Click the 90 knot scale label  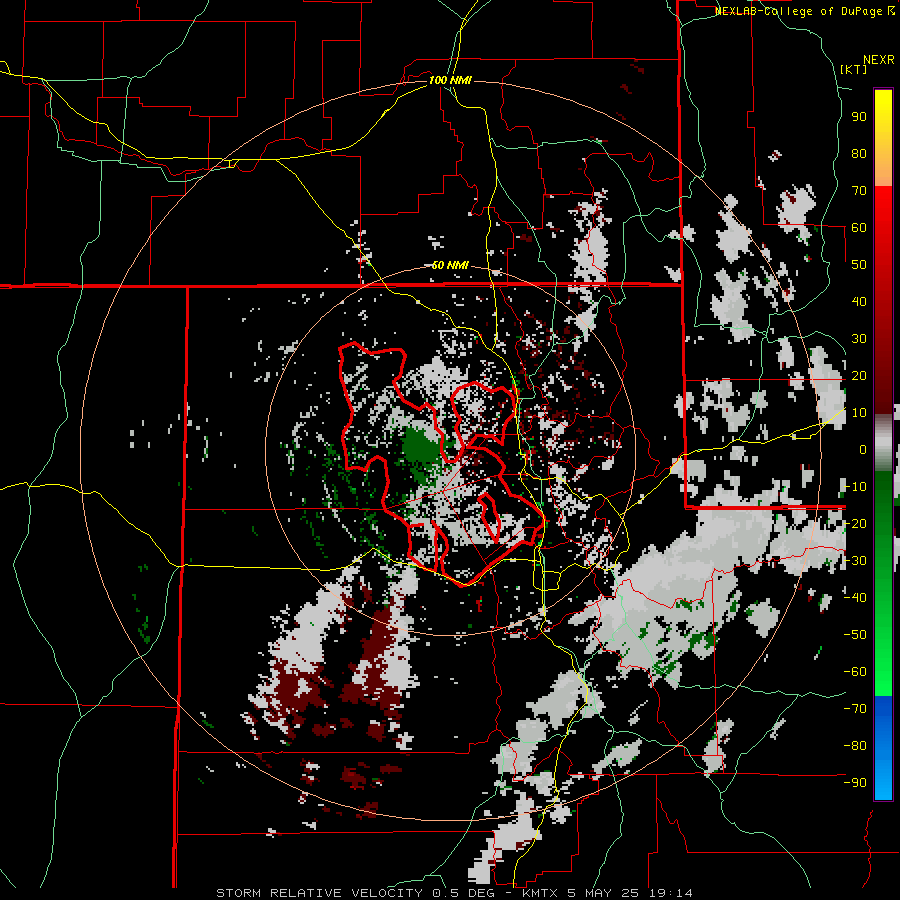pyautogui.click(x=859, y=117)
